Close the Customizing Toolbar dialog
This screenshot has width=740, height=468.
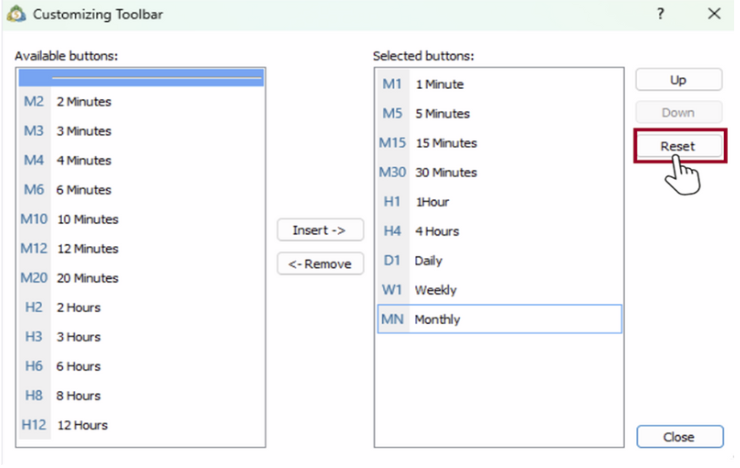click(679, 437)
